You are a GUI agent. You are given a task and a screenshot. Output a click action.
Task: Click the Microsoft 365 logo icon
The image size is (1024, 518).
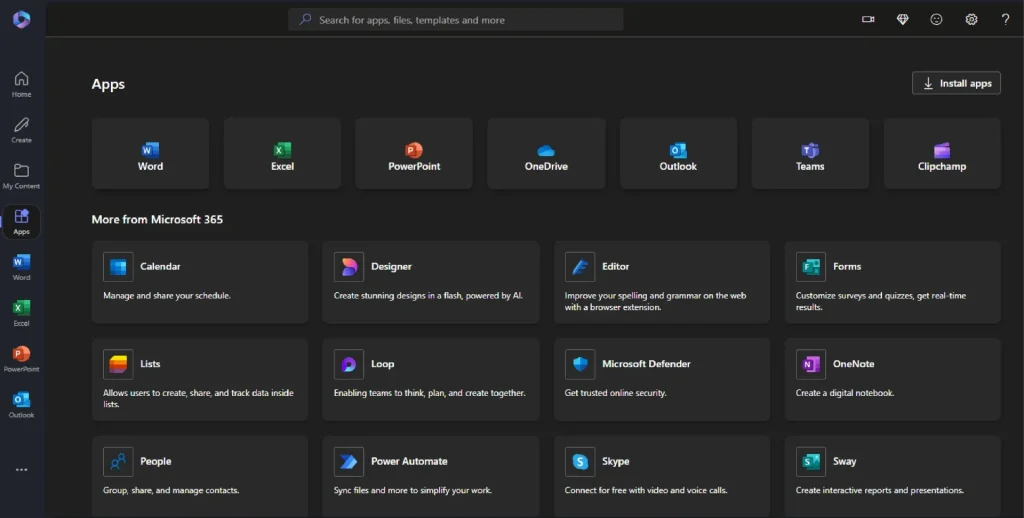pyautogui.click(x=22, y=19)
